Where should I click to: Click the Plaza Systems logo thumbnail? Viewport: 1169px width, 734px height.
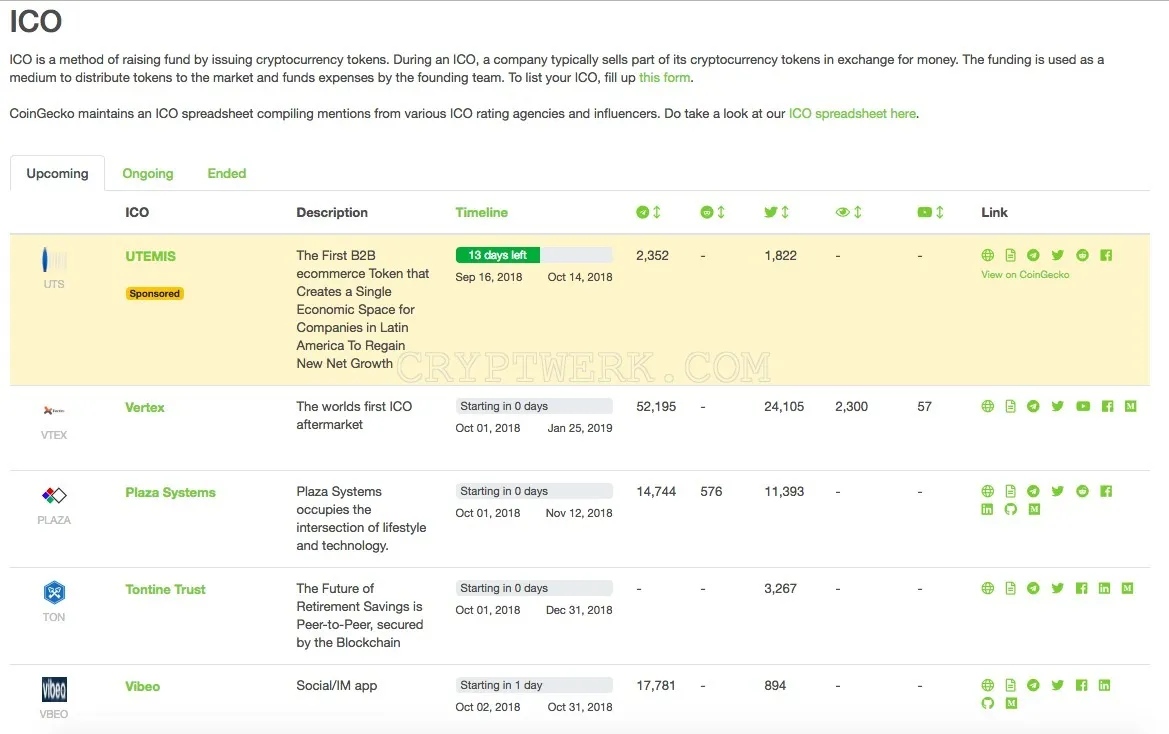pos(54,496)
